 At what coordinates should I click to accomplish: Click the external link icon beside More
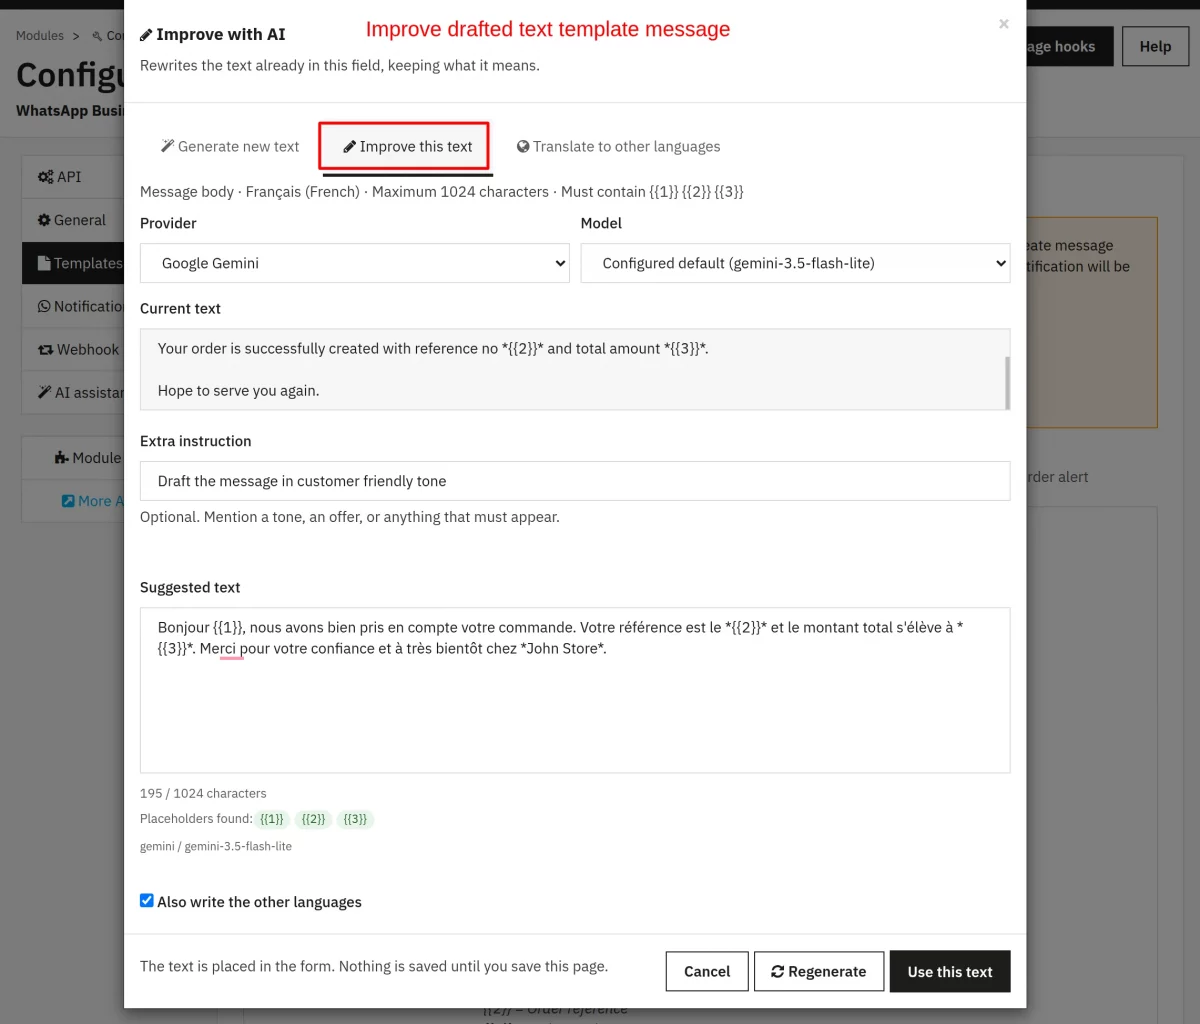(68, 501)
